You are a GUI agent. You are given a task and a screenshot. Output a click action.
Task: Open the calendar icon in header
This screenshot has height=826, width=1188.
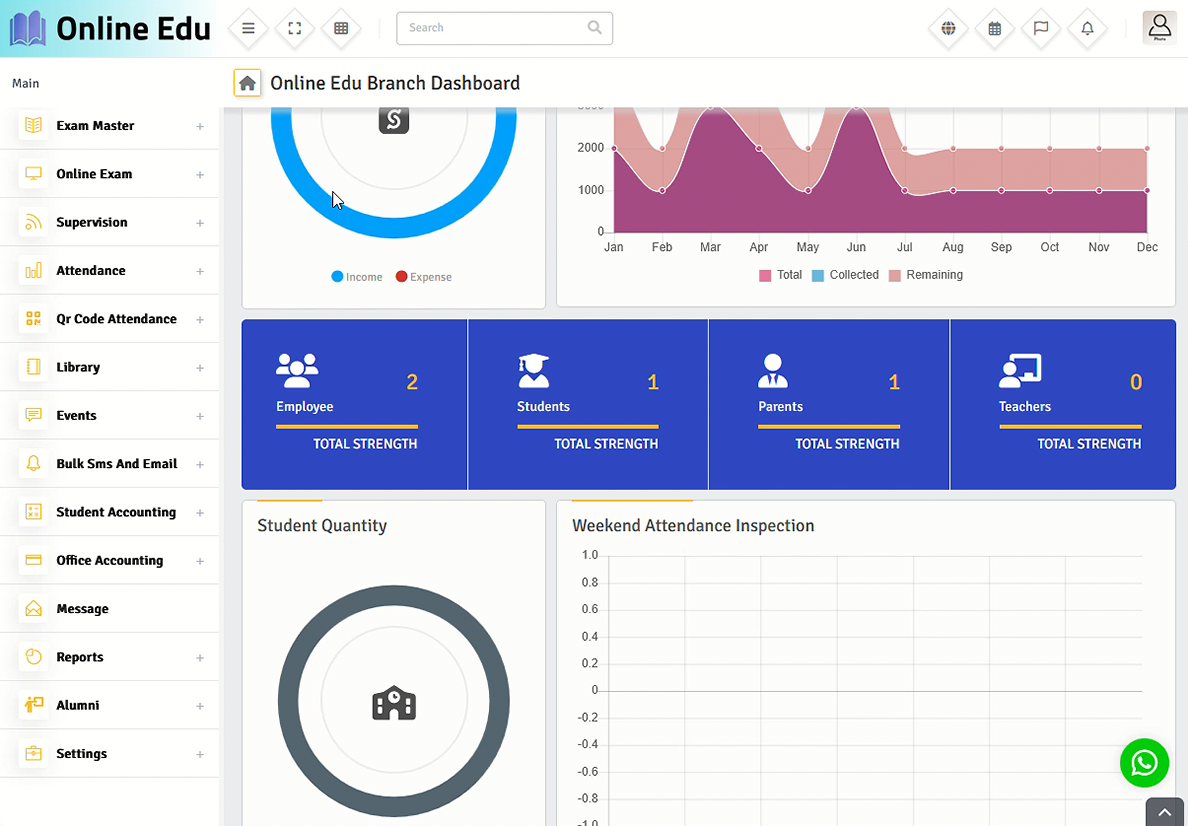click(x=994, y=28)
